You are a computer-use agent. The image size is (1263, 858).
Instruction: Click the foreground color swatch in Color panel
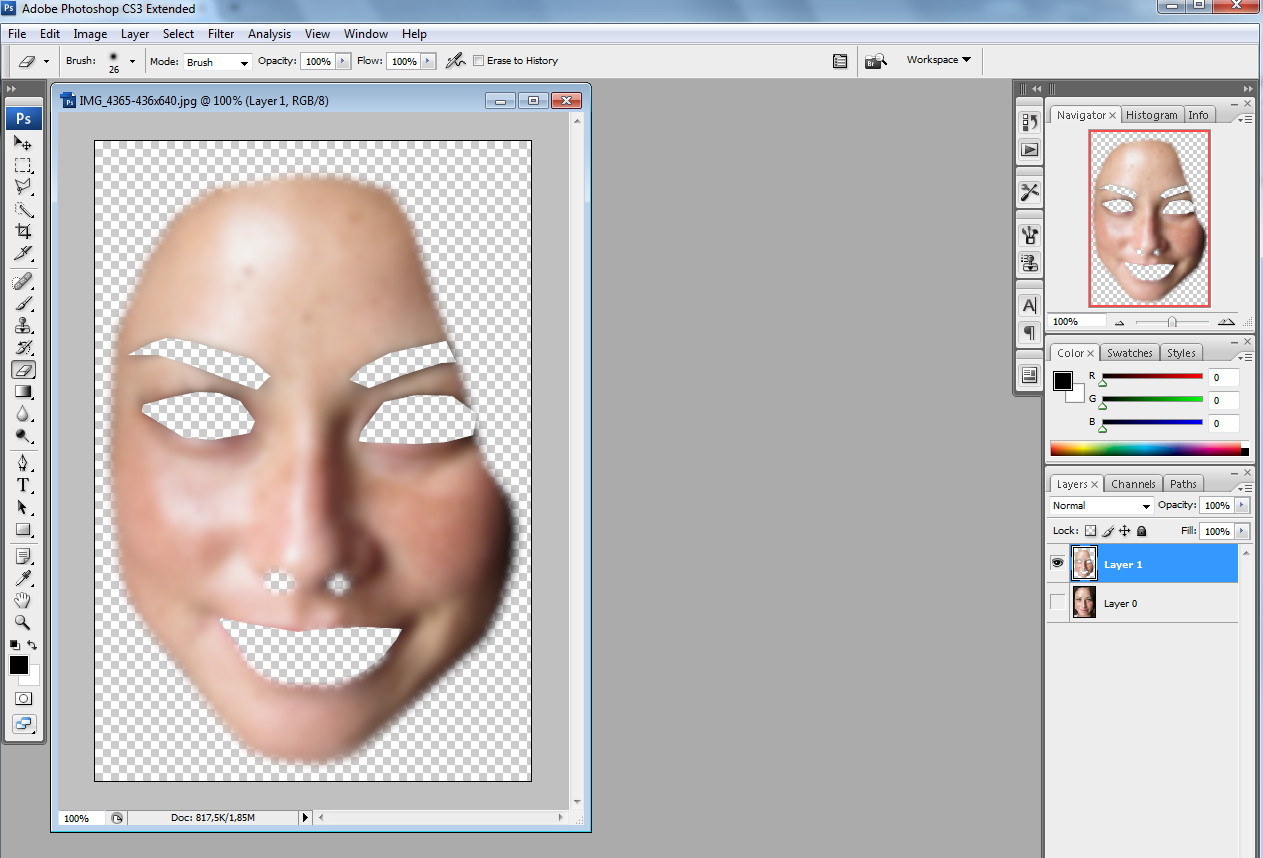pyautogui.click(x=1062, y=381)
